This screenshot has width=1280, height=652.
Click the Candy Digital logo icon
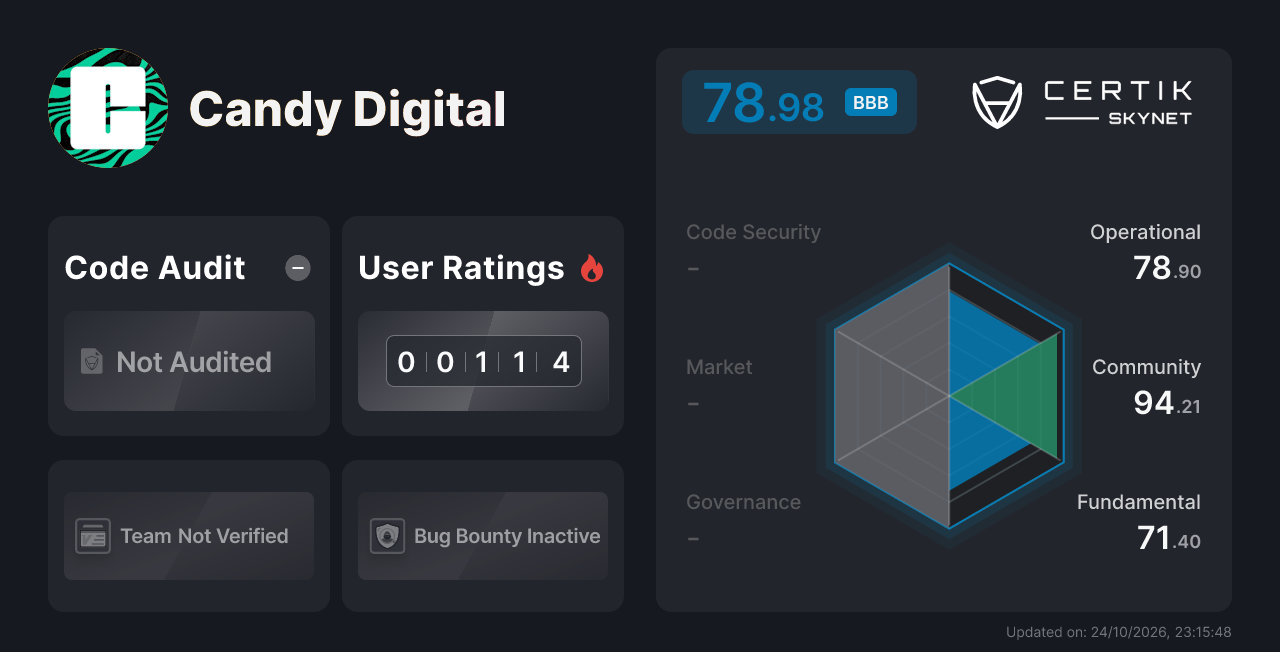pos(108,108)
